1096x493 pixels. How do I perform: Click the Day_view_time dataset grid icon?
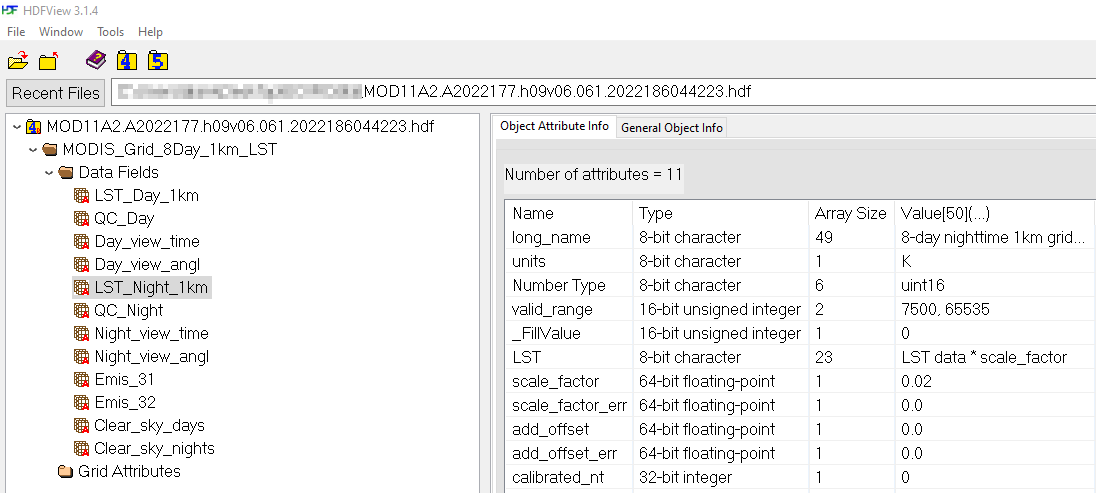[x=82, y=242]
